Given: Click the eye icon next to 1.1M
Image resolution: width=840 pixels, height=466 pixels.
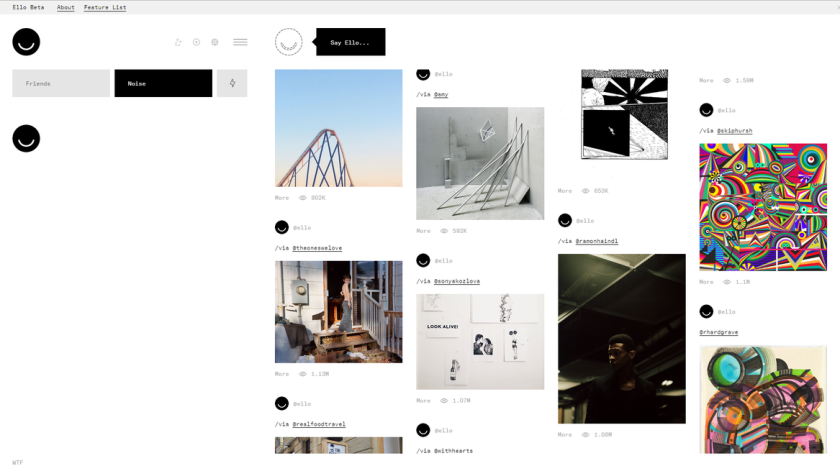Looking at the screenshot, I should [727, 282].
